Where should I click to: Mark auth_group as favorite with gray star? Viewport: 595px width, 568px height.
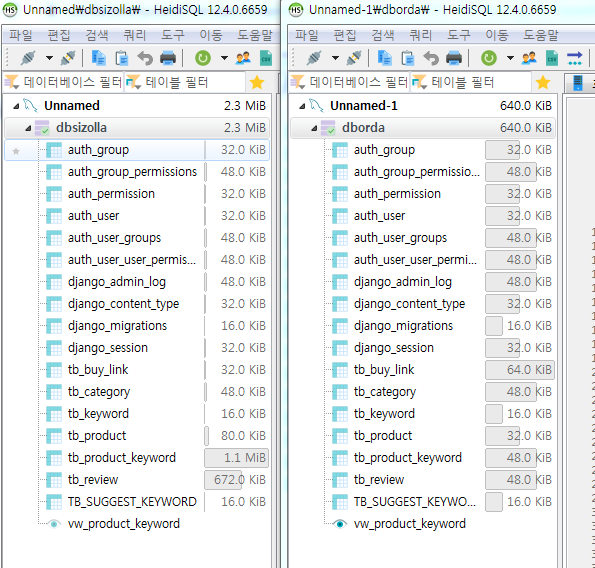pyautogui.click(x=16, y=151)
